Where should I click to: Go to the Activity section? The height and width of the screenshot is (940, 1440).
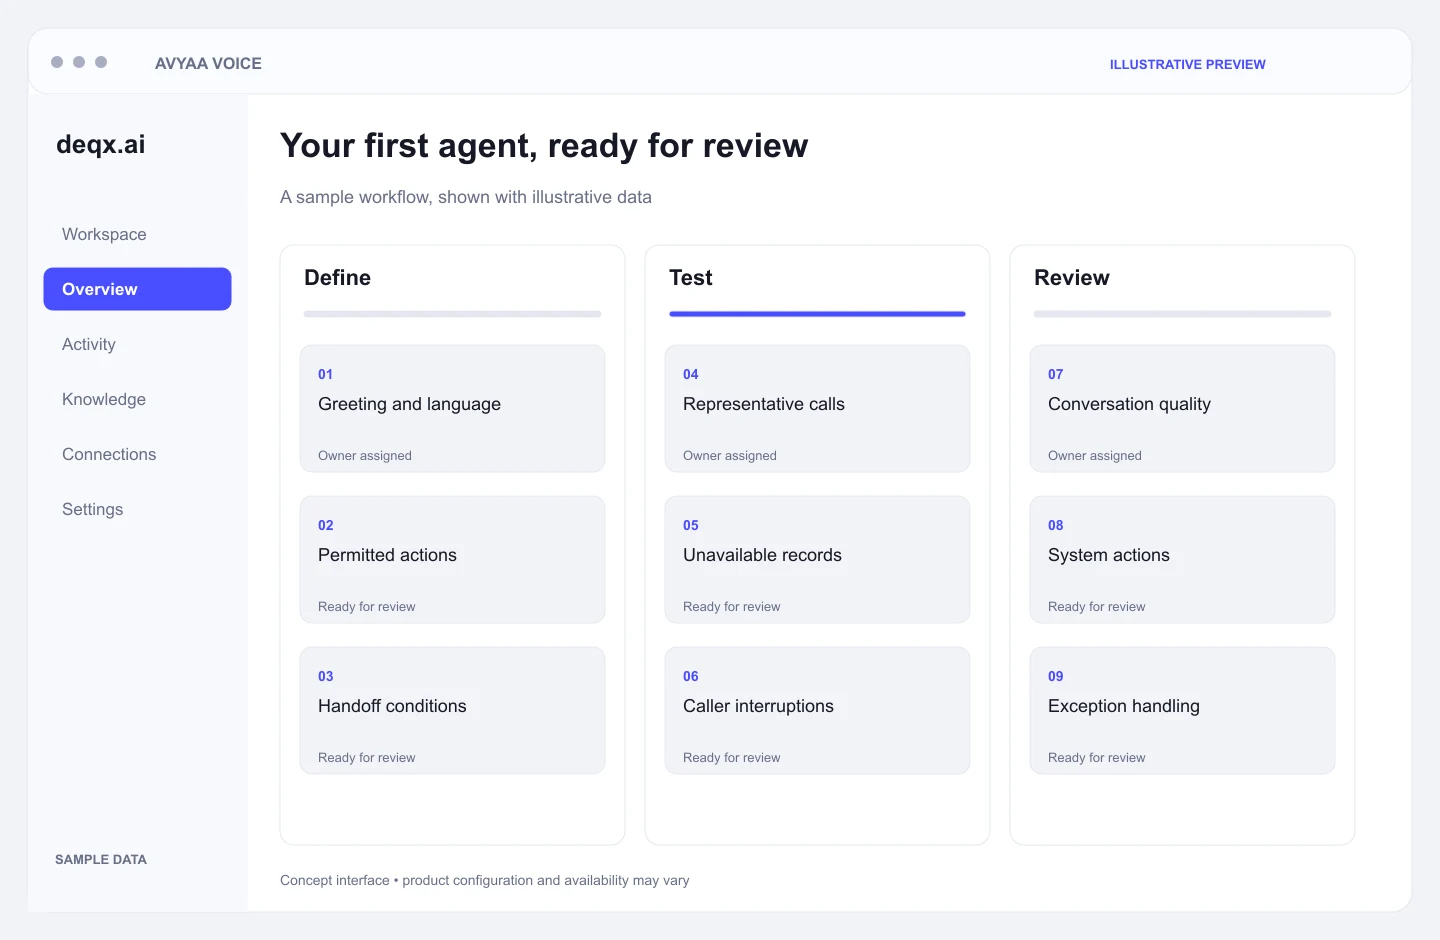point(89,344)
